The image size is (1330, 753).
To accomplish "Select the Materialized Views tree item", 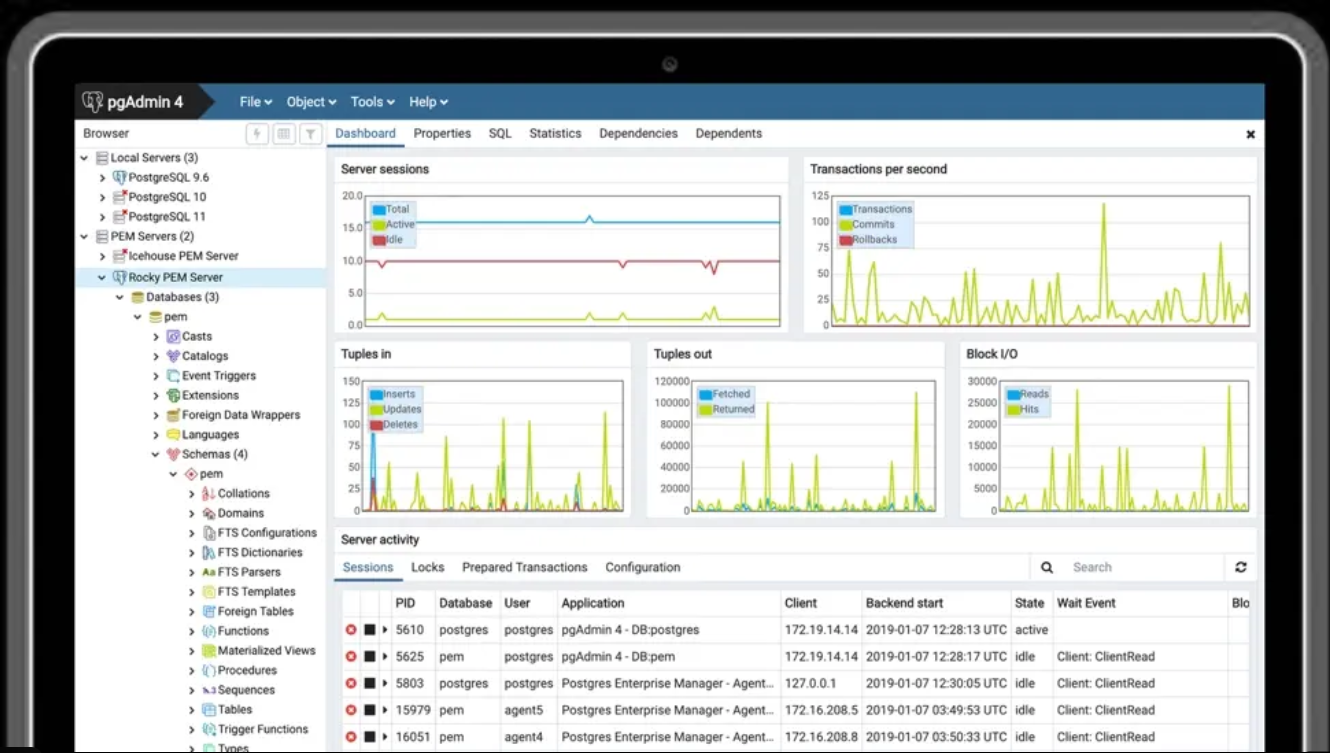I will [266, 651].
